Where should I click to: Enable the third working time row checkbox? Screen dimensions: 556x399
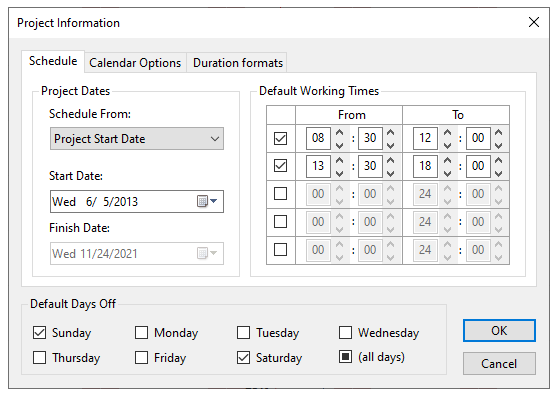280,194
